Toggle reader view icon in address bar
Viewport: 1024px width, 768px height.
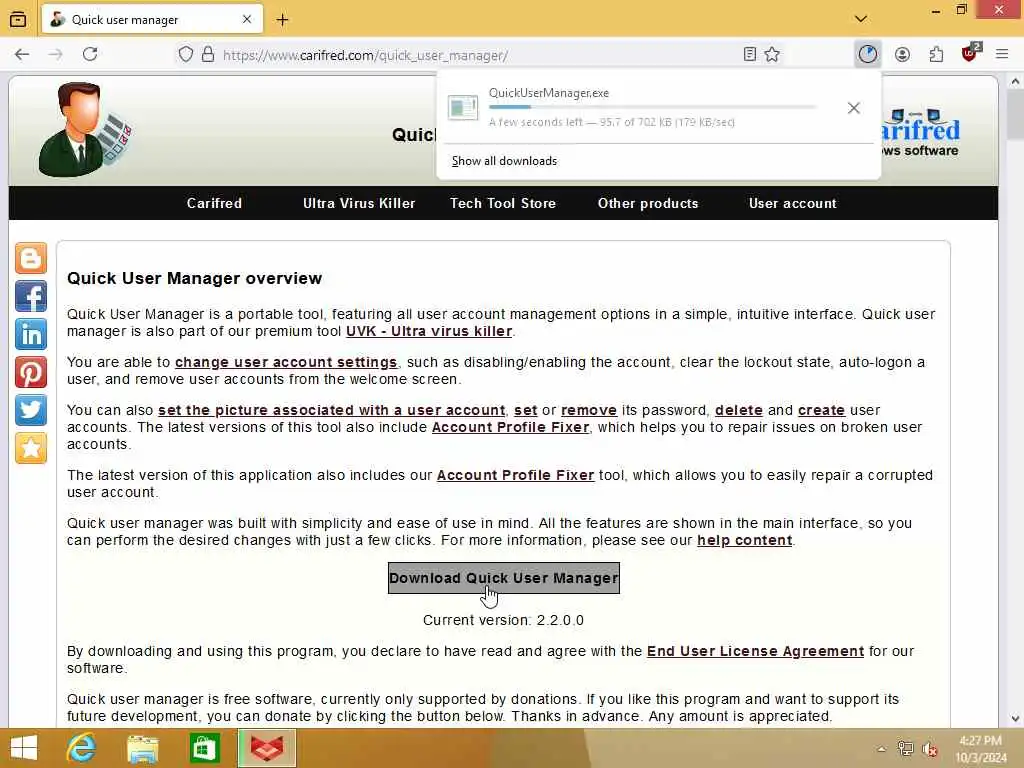(750, 55)
